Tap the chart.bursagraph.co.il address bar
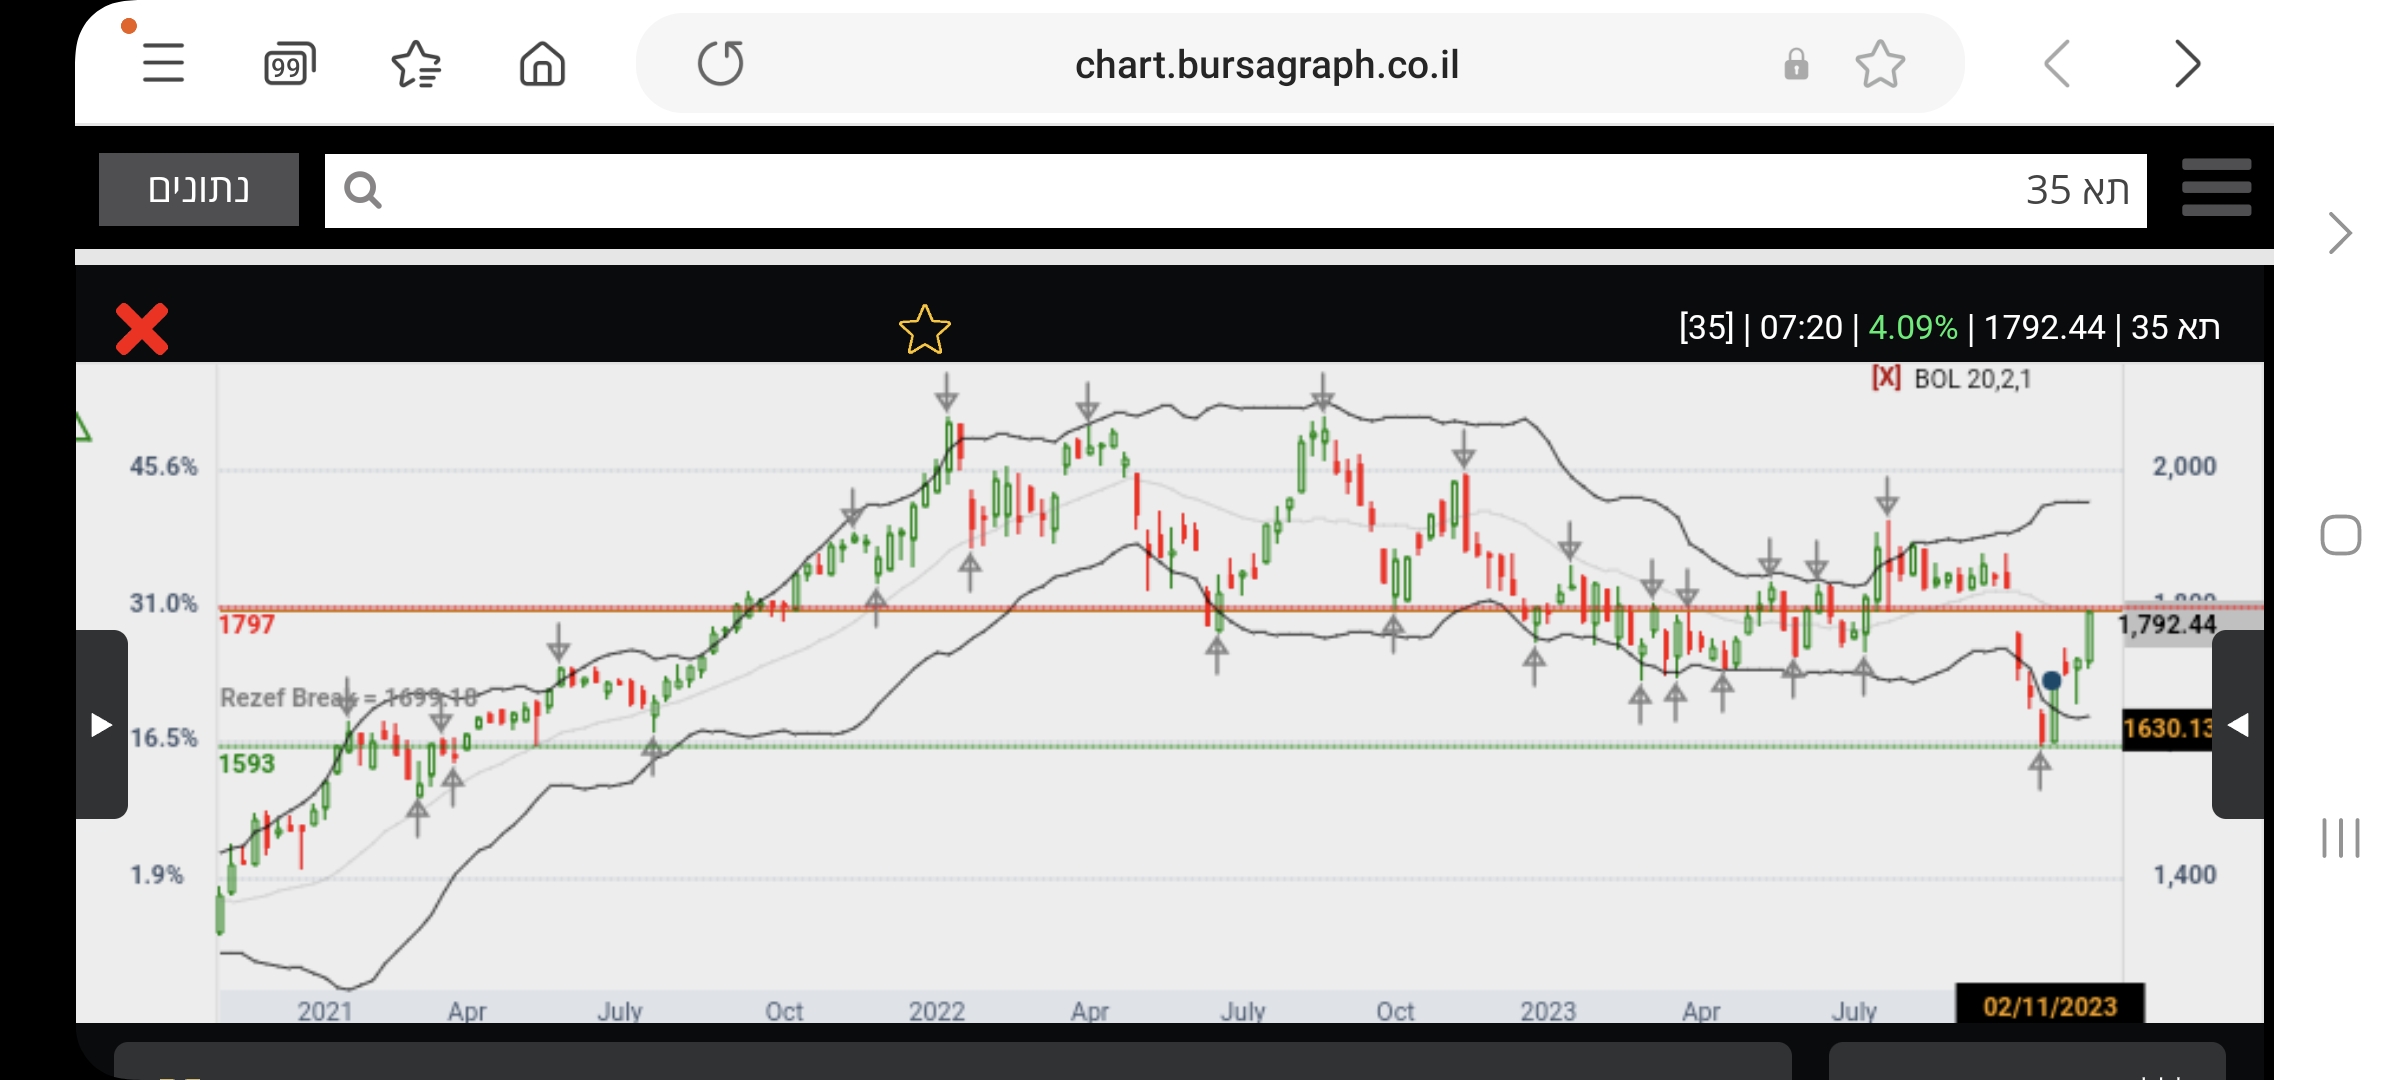The height and width of the screenshot is (1080, 2400). coord(1266,65)
